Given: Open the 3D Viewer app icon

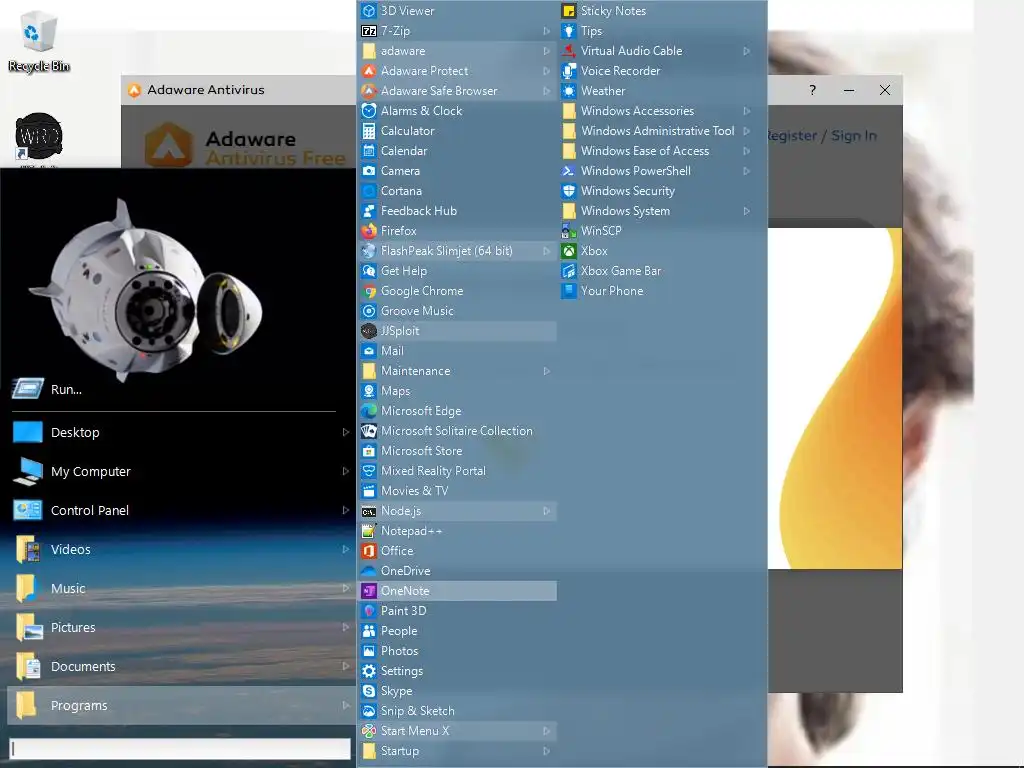Looking at the screenshot, I should 369,10.
